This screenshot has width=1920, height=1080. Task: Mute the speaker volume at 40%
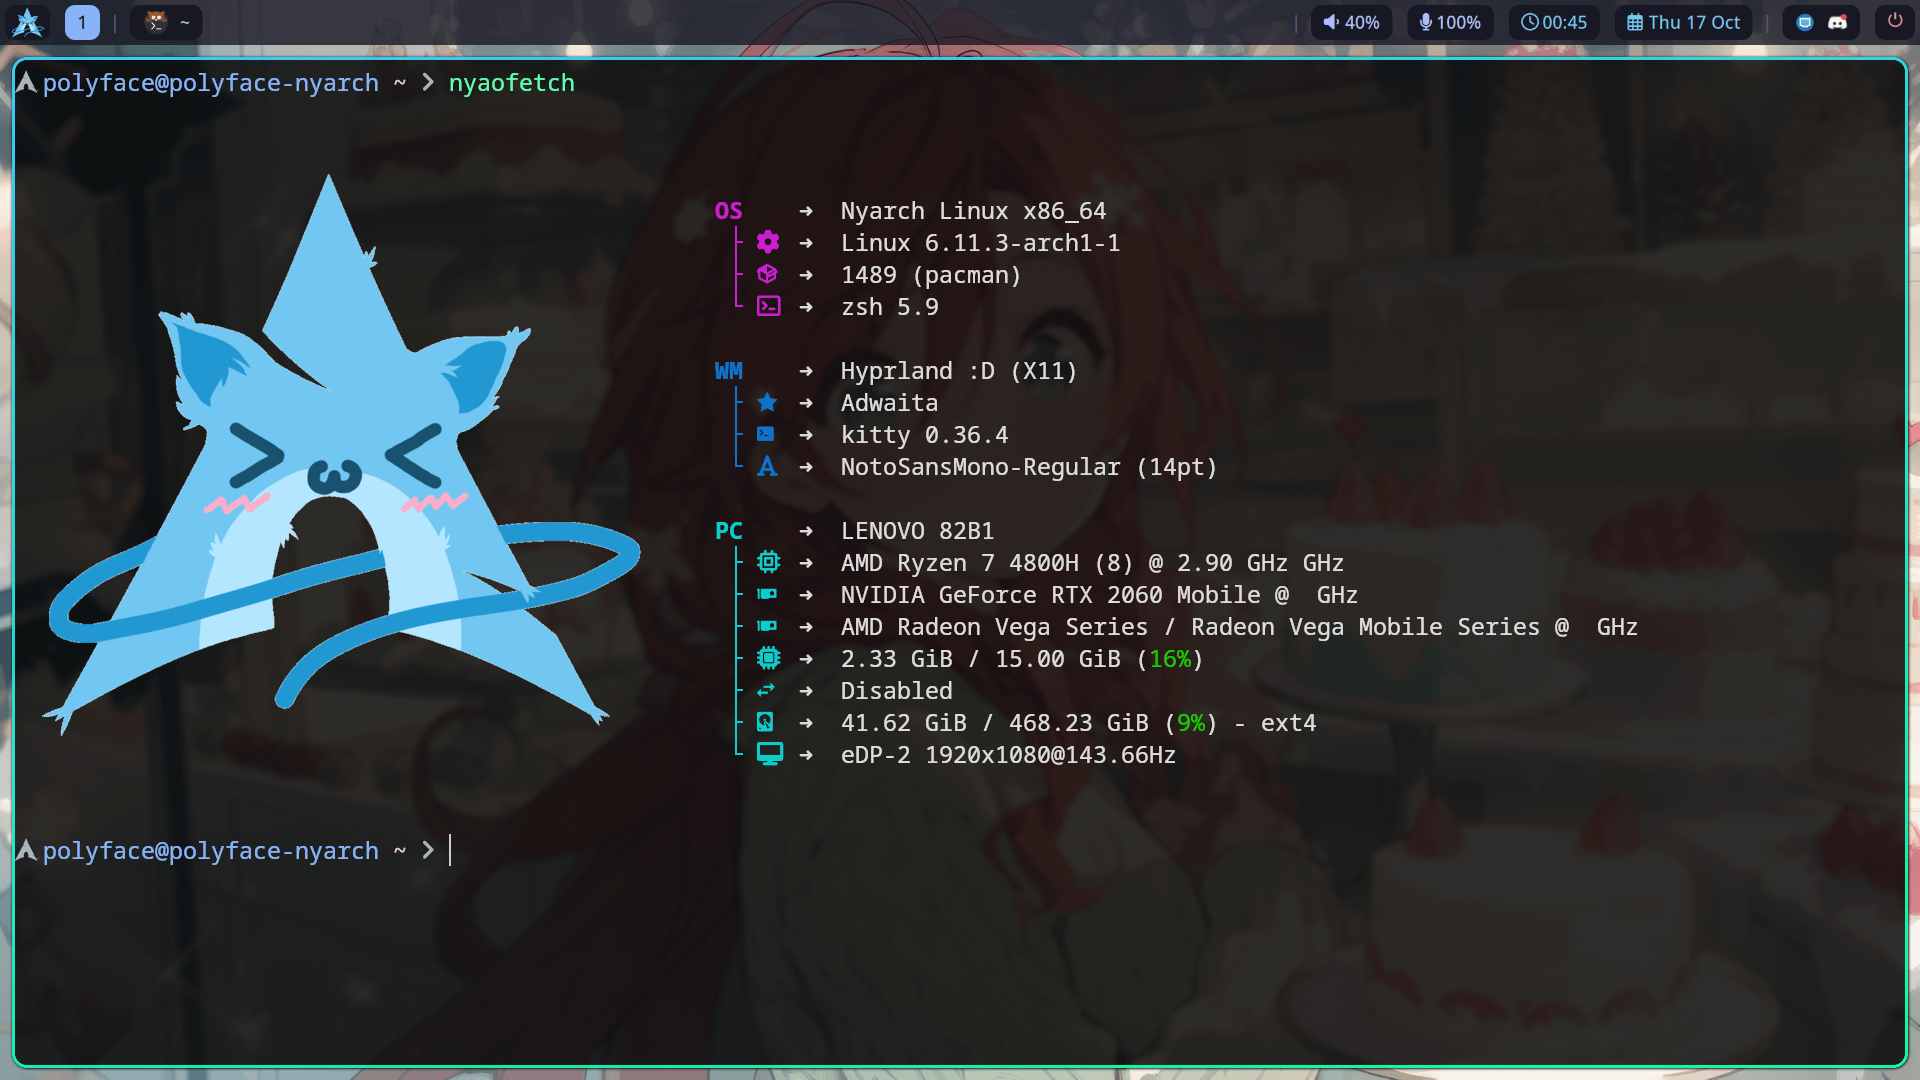click(1351, 22)
